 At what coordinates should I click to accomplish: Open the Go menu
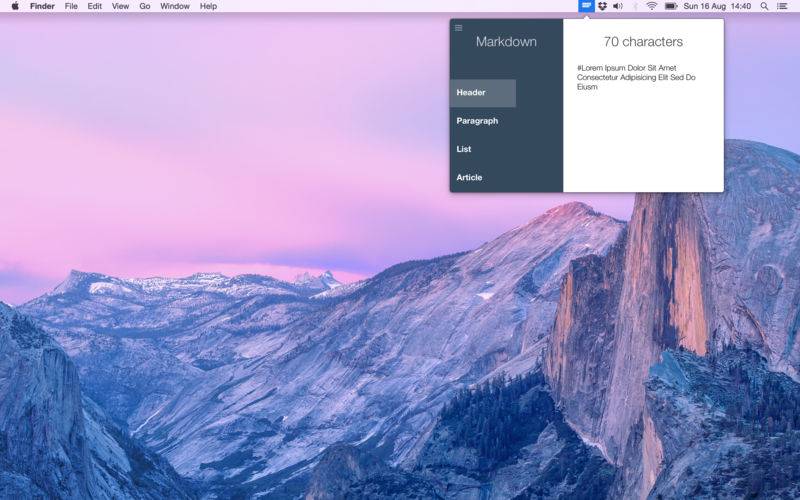(145, 6)
